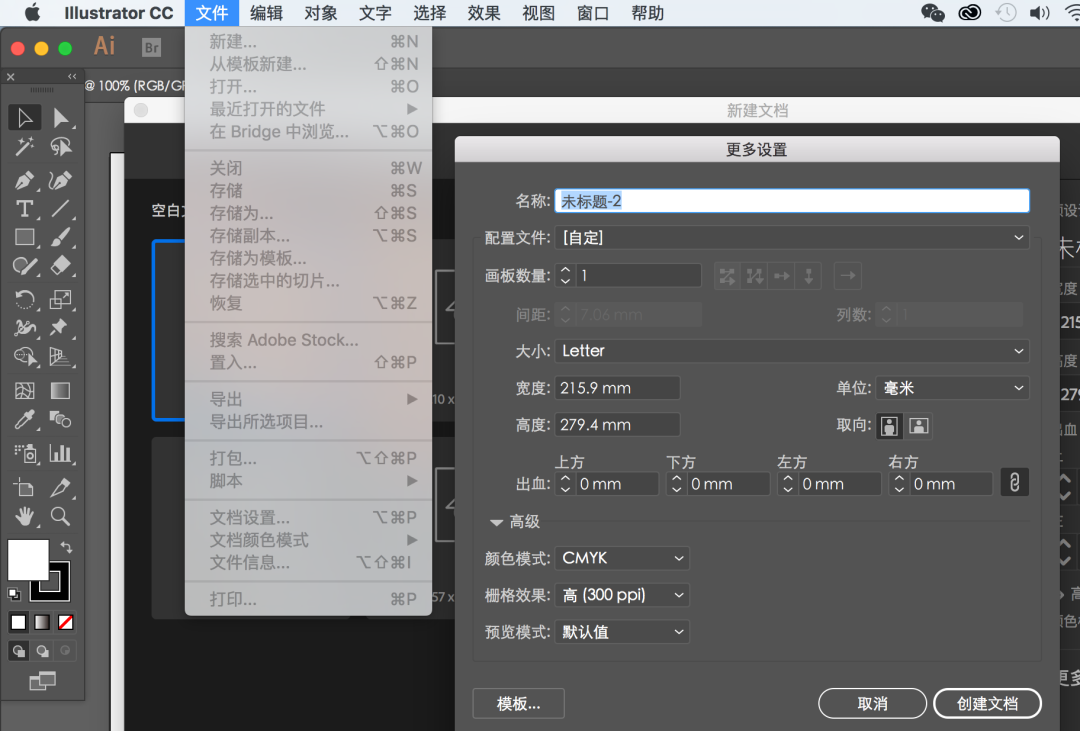The width and height of the screenshot is (1080, 731).
Task: Select the Lasso tool
Action: (x=61, y=146)
